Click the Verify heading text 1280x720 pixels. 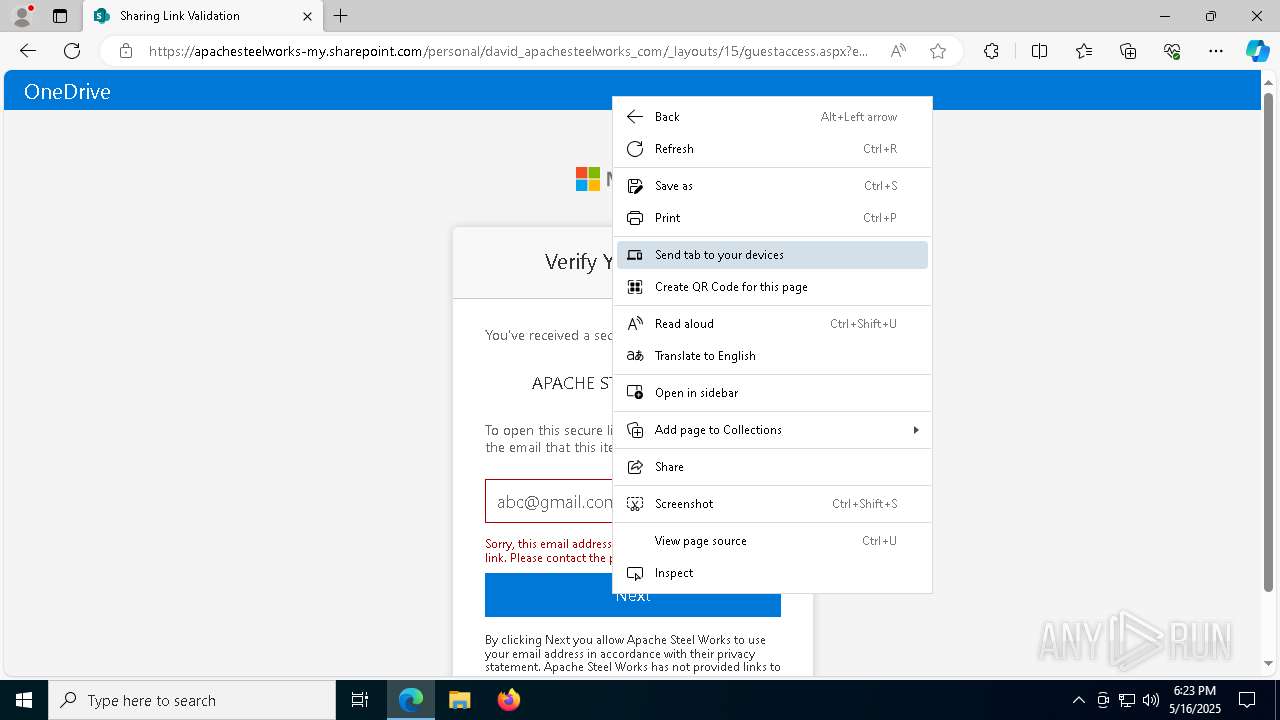click(578, 262)
